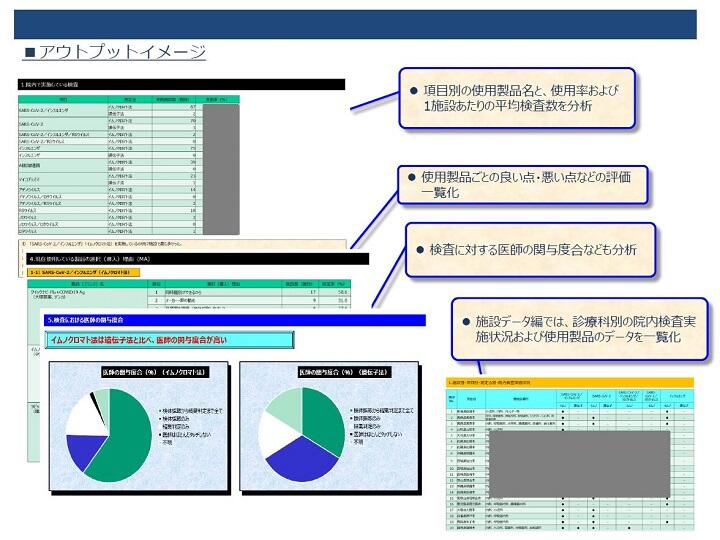Click cyan box イムノクロマト法は遺伝子法と比べ
Screen dimensions: 720x540
pyautogui.click(x=169, y=340)
